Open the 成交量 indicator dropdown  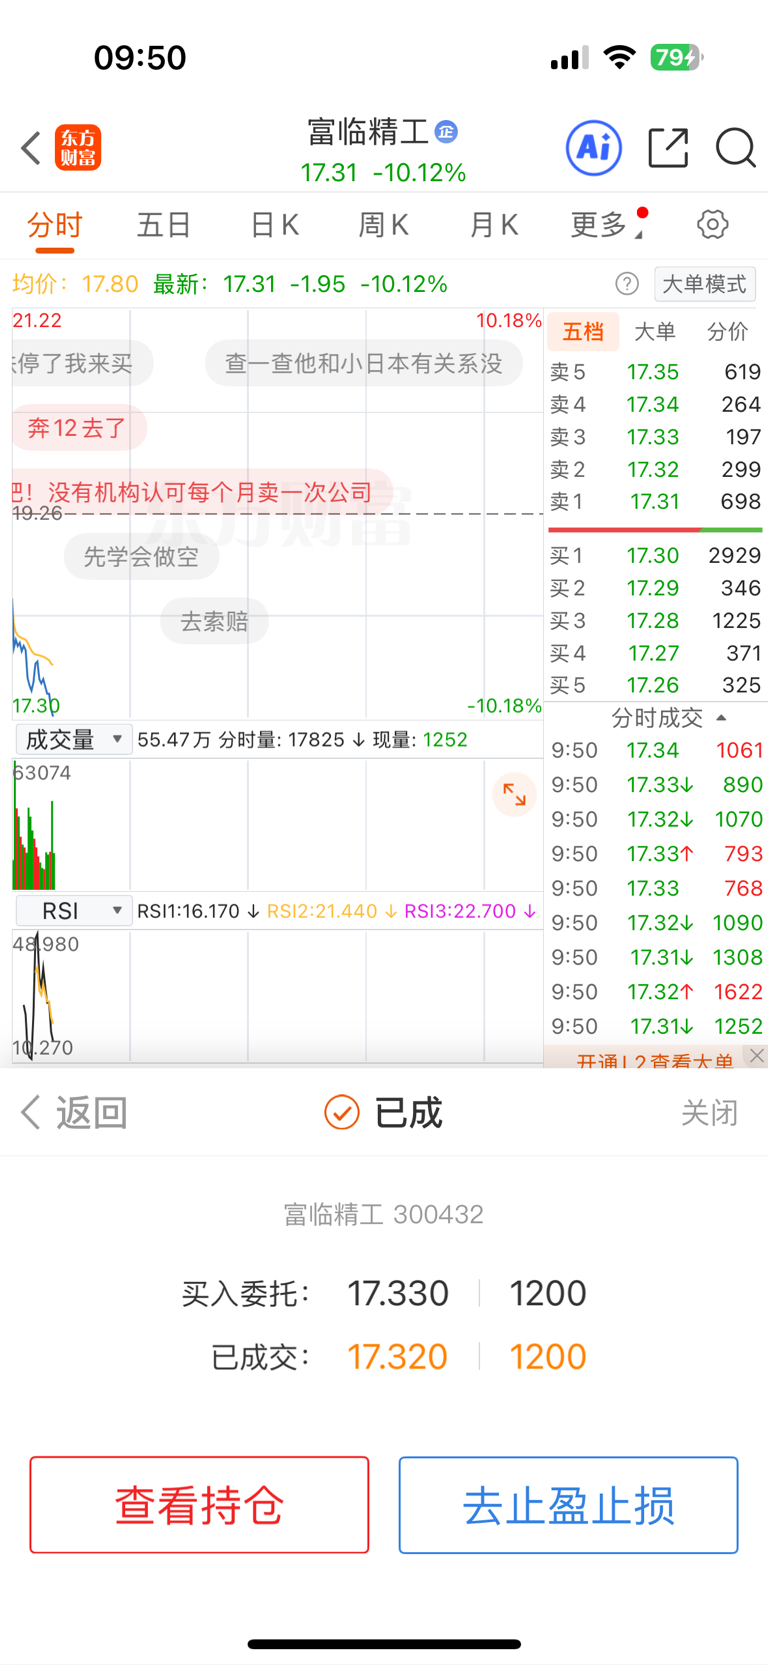click(x=73, y=740)
